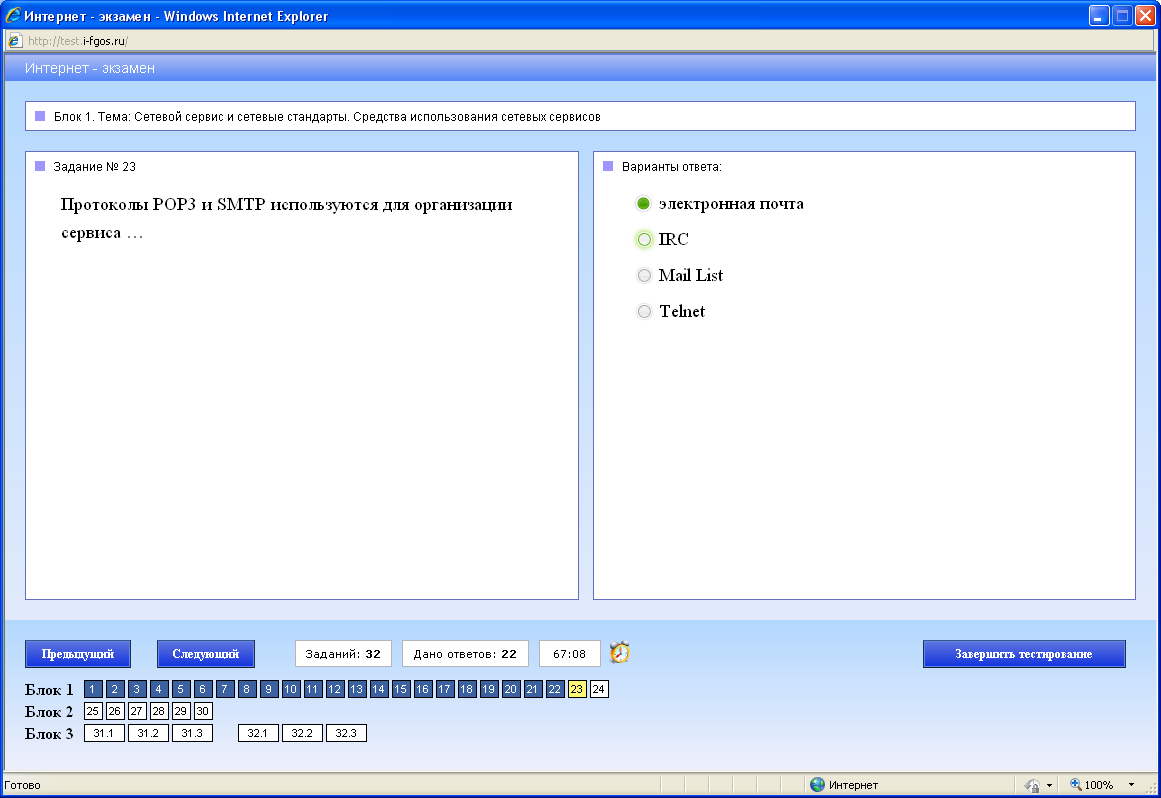Select question 32.3 box
The image size is (1161, 798).
pyautogui.click(x=346, y=733)
